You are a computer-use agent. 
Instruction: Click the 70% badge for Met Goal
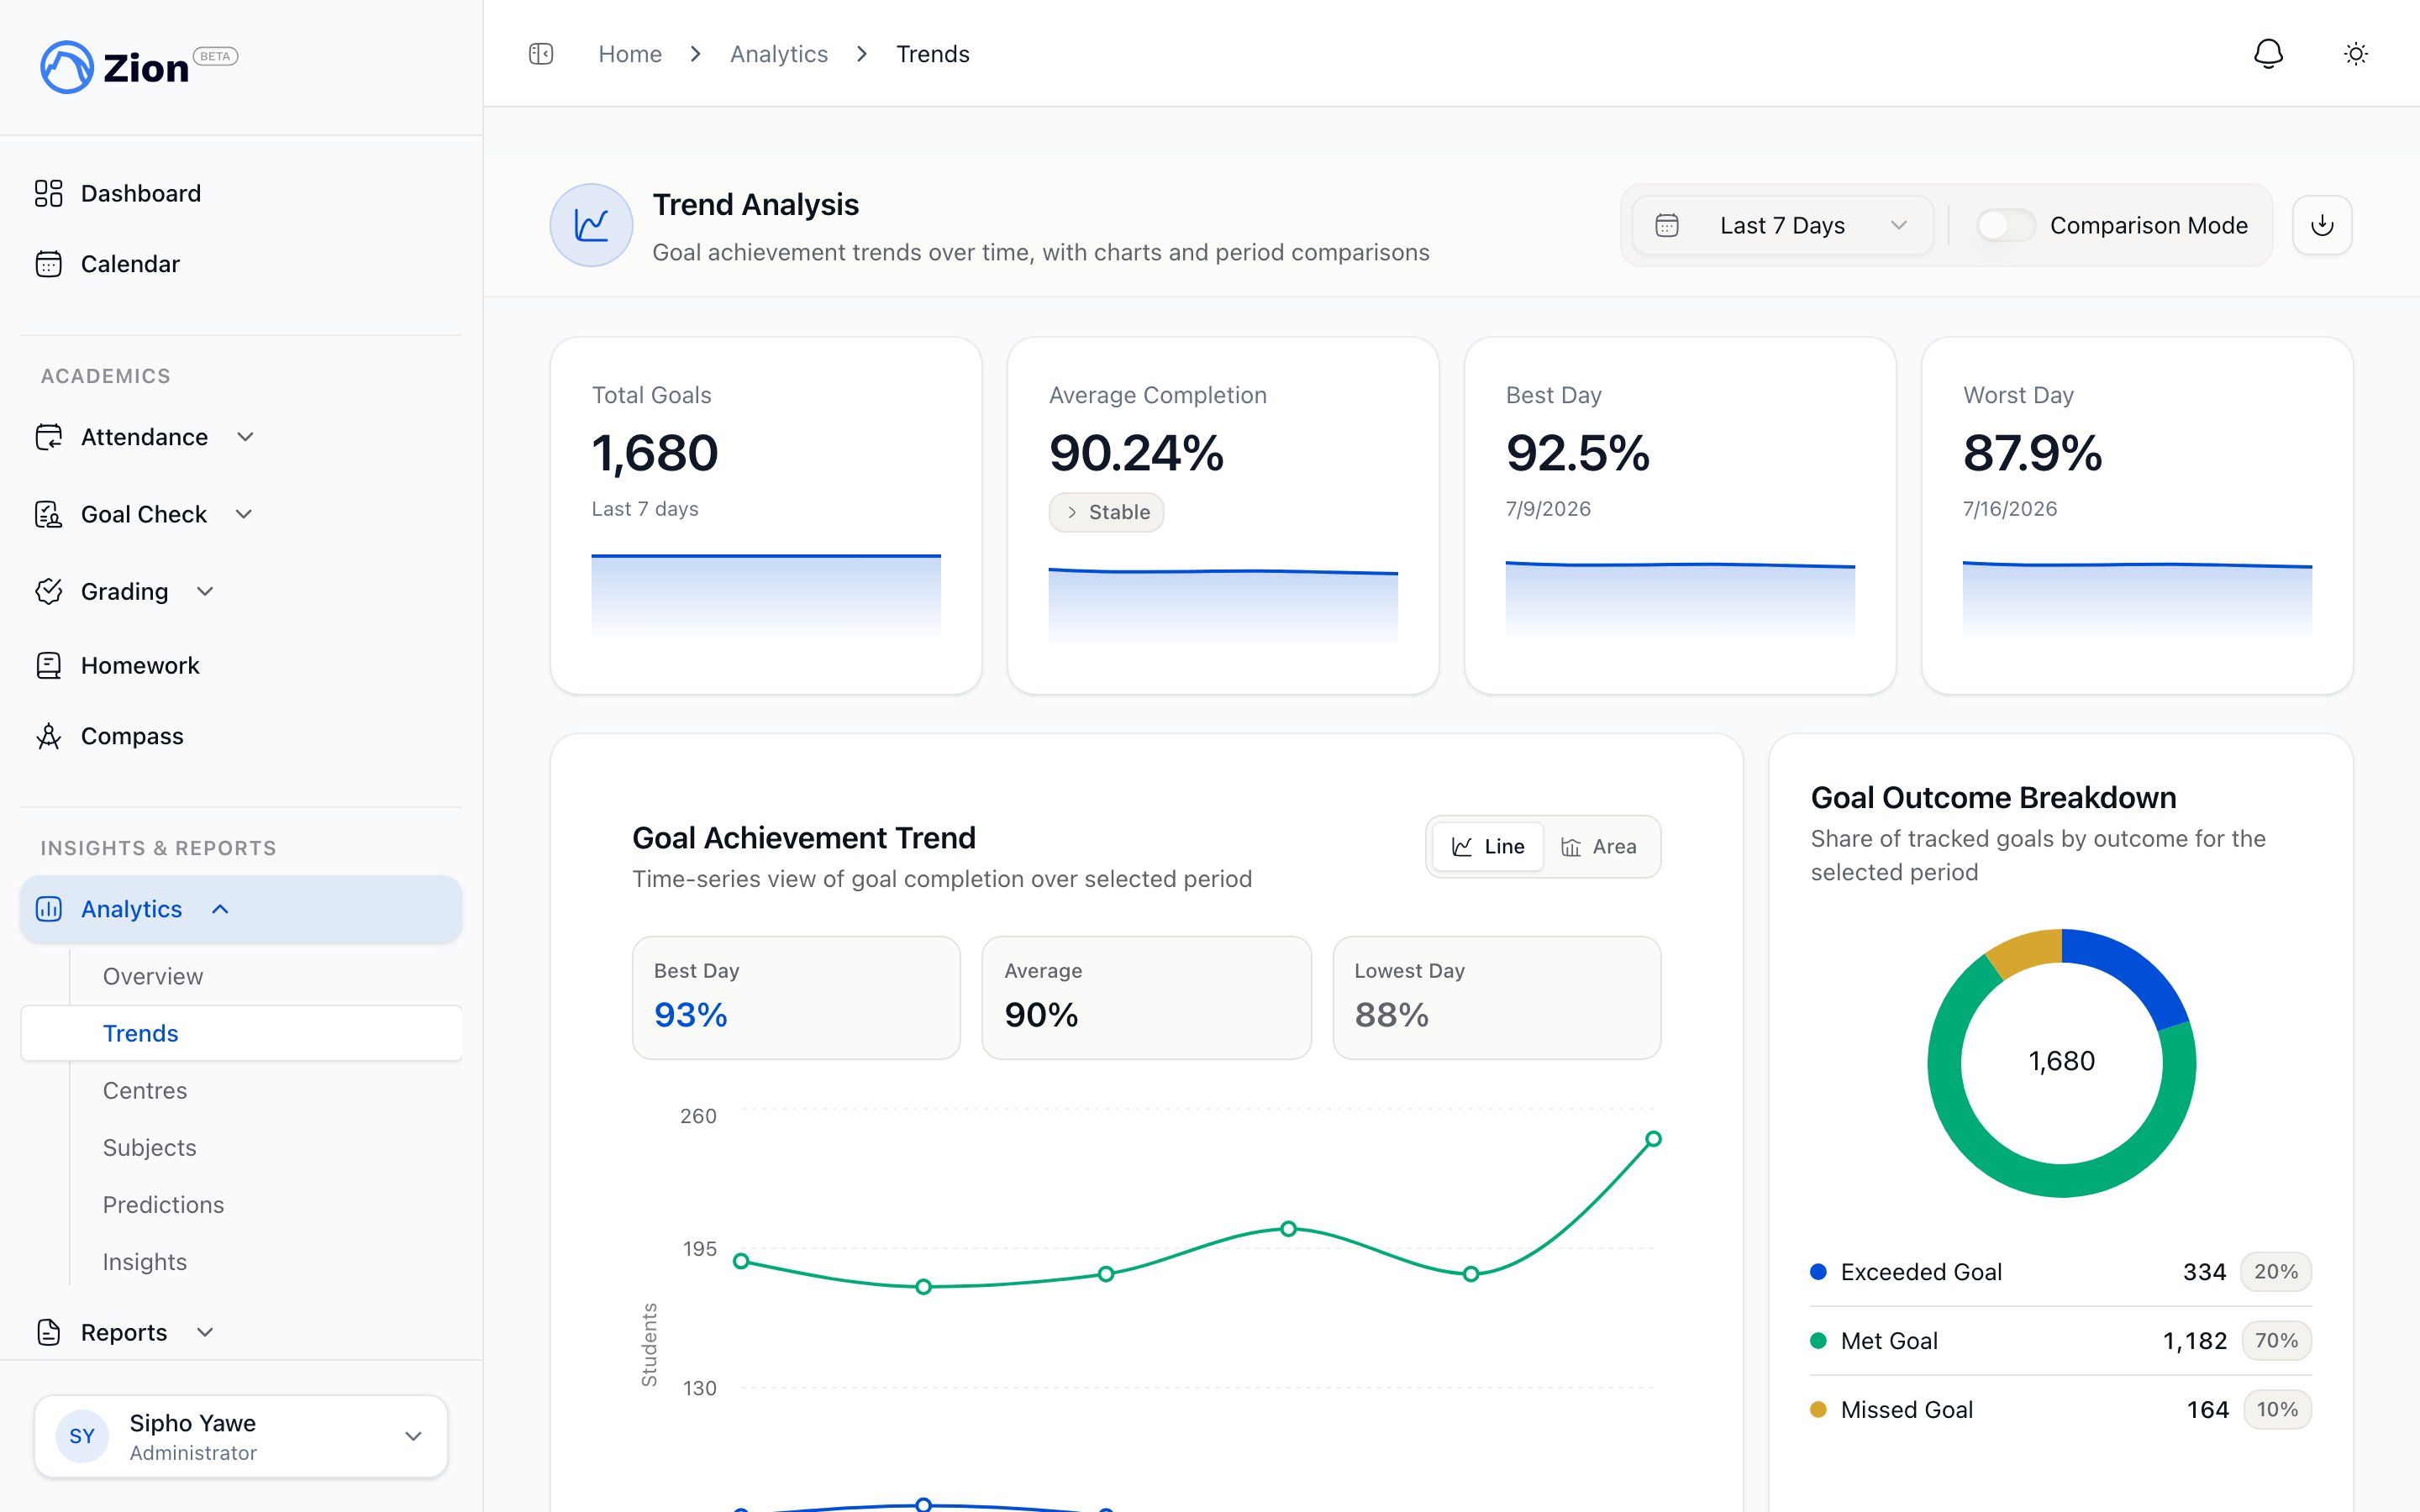pyautogui.click(x=2276, y=1341)
